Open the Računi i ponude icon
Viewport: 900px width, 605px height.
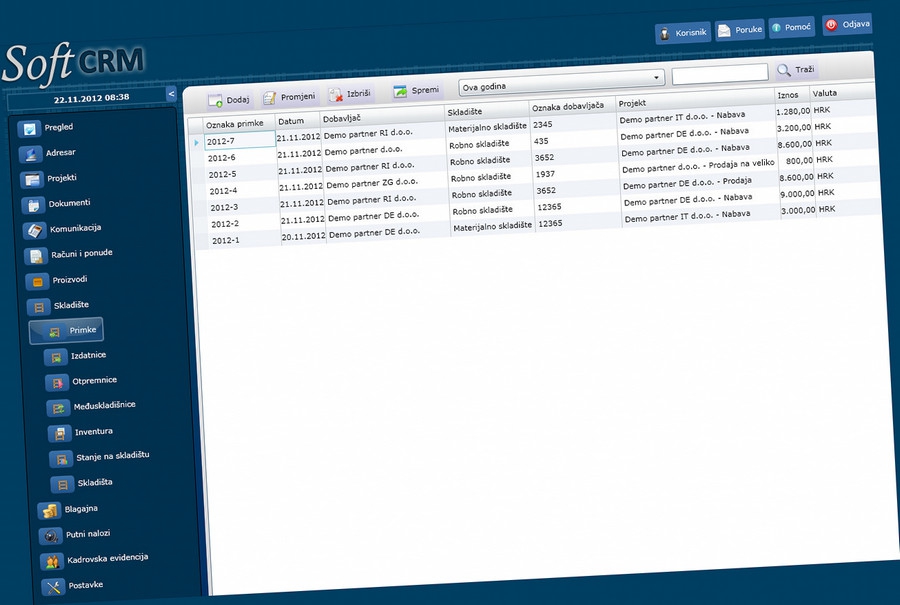(36, 256)
